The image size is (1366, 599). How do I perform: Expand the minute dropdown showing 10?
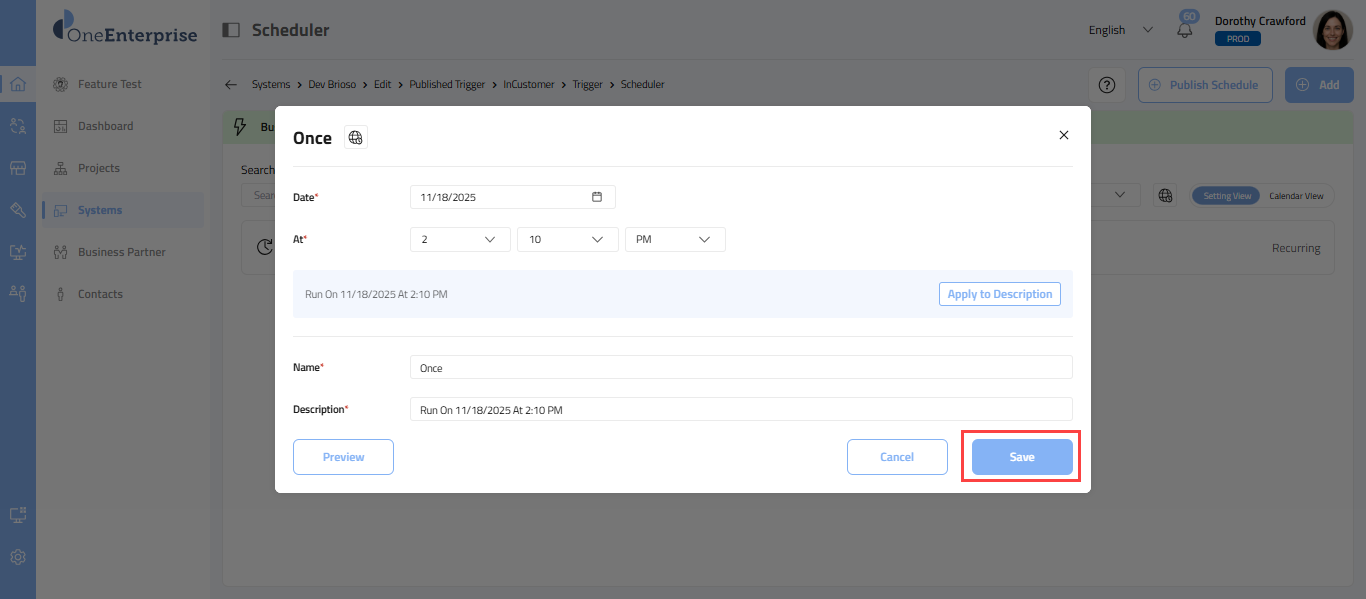pos(567,240)
